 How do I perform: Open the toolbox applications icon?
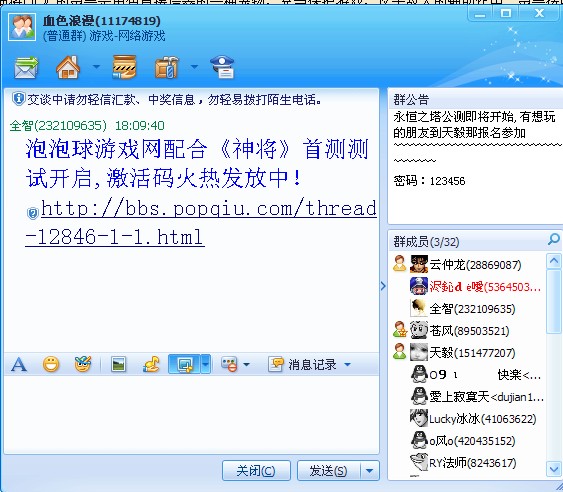click(x=167, y=67)
